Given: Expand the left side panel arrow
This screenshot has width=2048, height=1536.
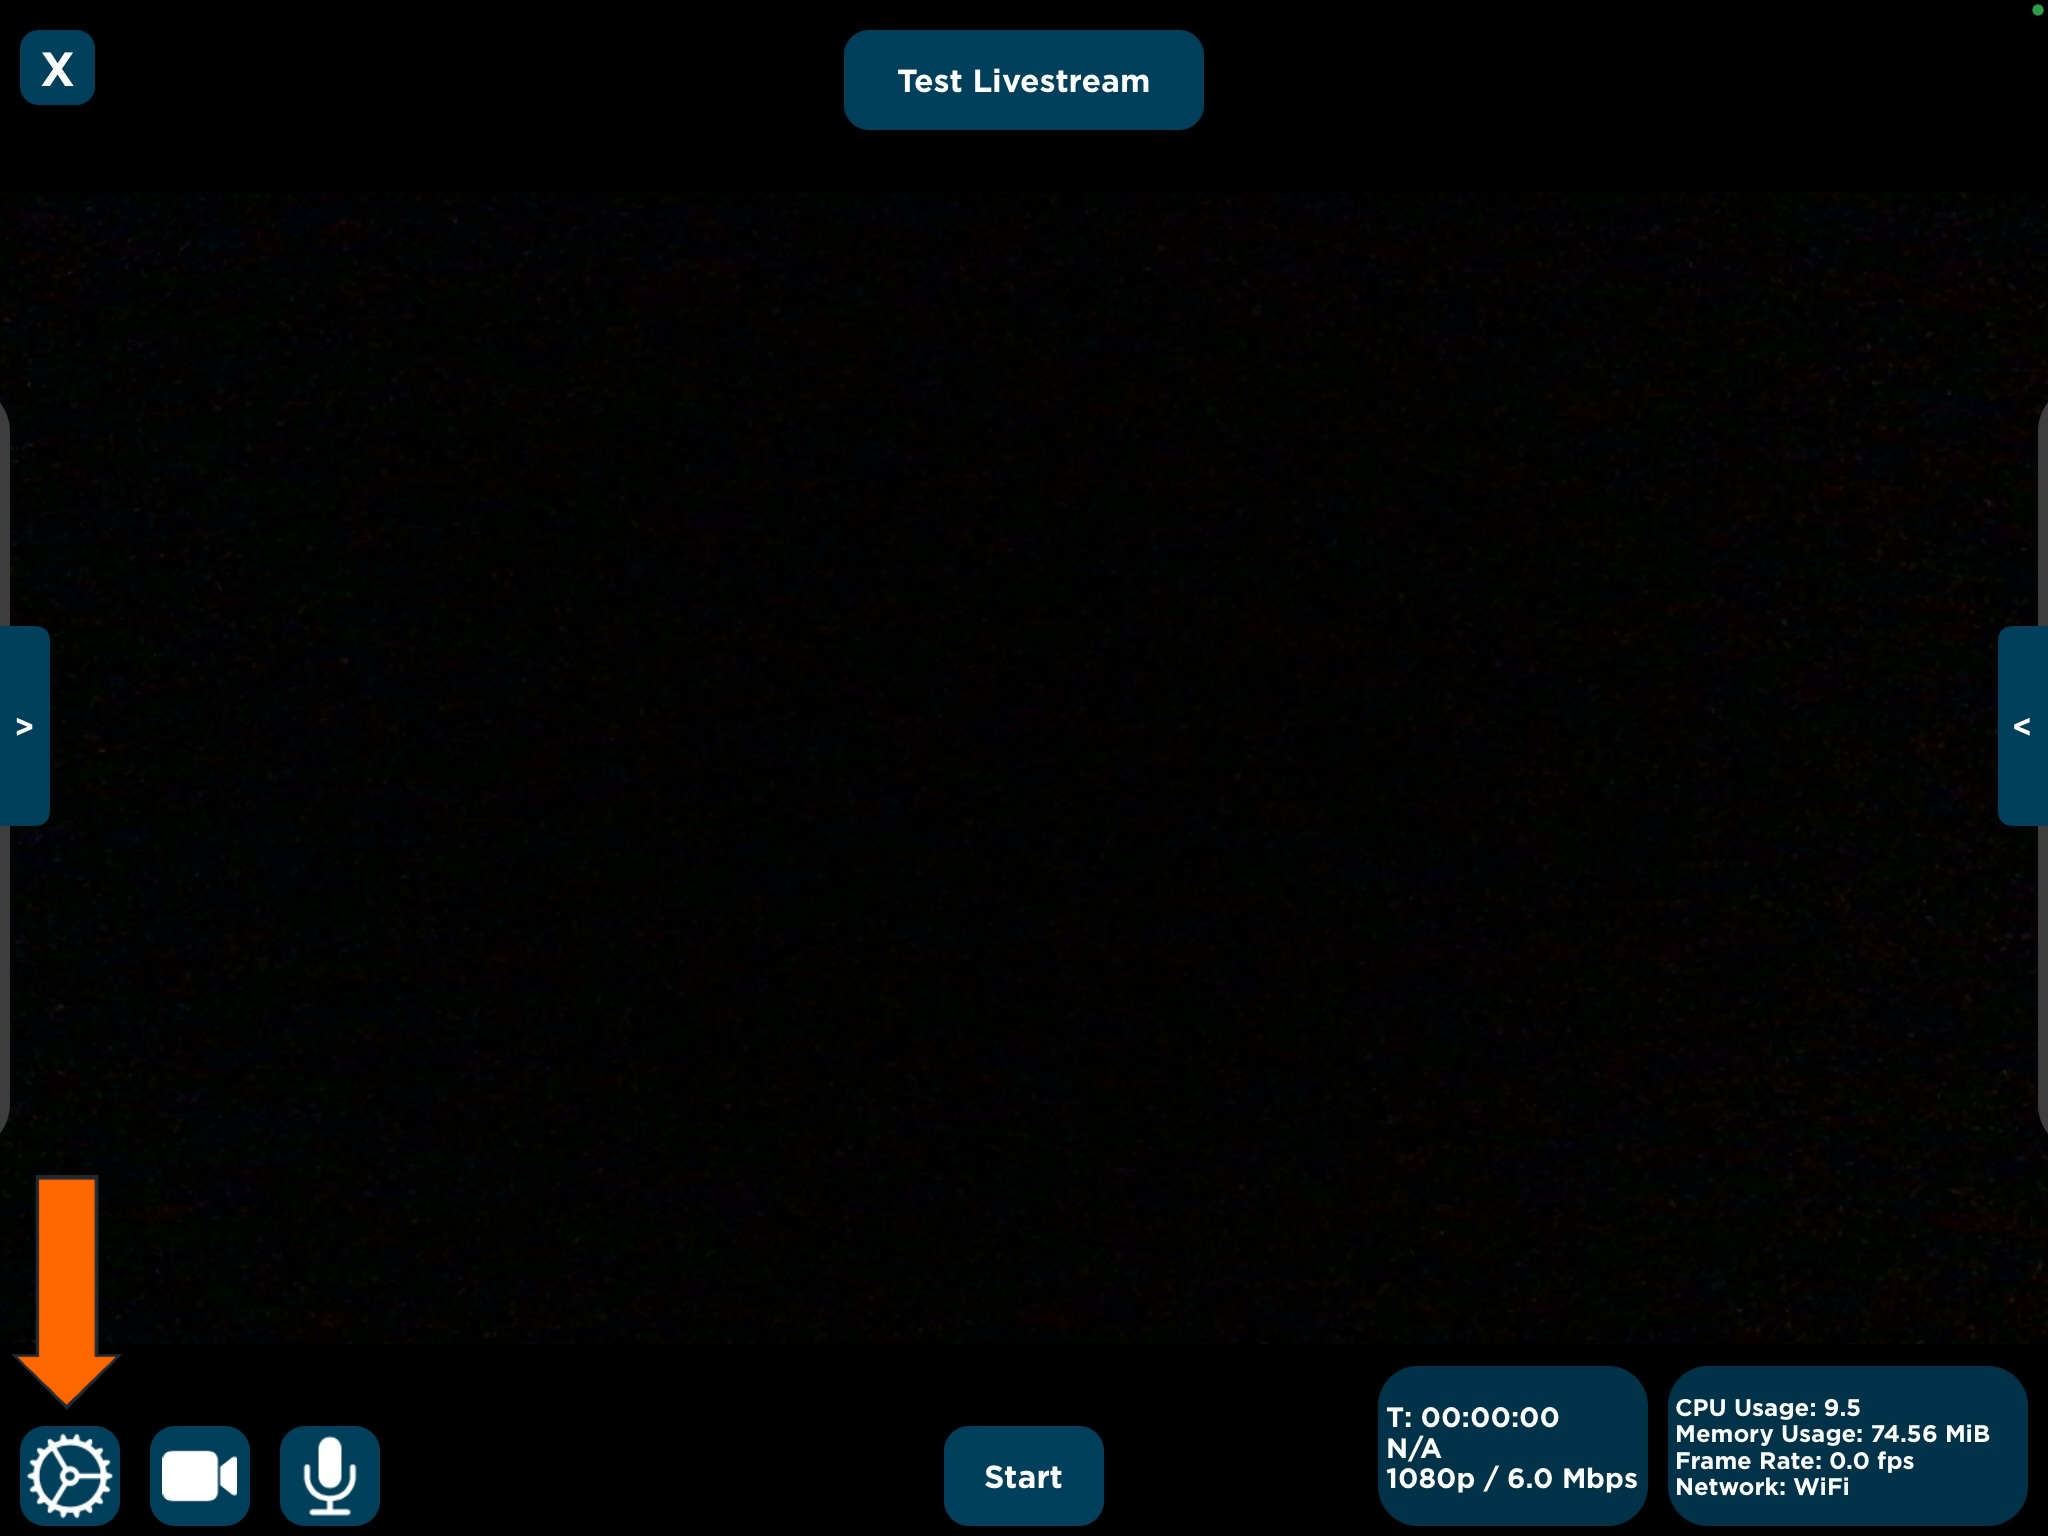Looking at the screenshot, I should [x=24, y=726].
